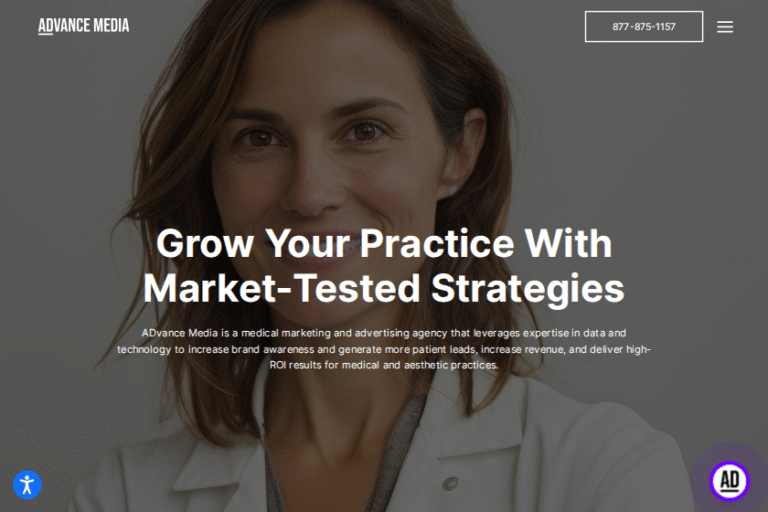The height and width of the screenshot is (512, 768).
Task: Click the word 'Grow' in hero headline
Action: pyautogui.click(x=205, y=244)
